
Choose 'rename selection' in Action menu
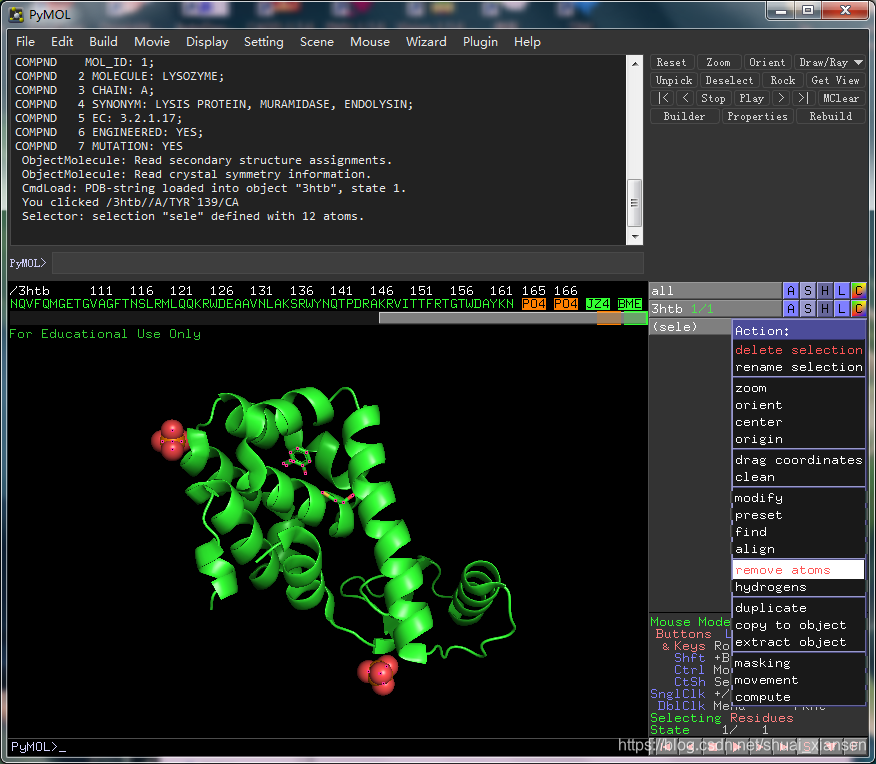(798, 367)
